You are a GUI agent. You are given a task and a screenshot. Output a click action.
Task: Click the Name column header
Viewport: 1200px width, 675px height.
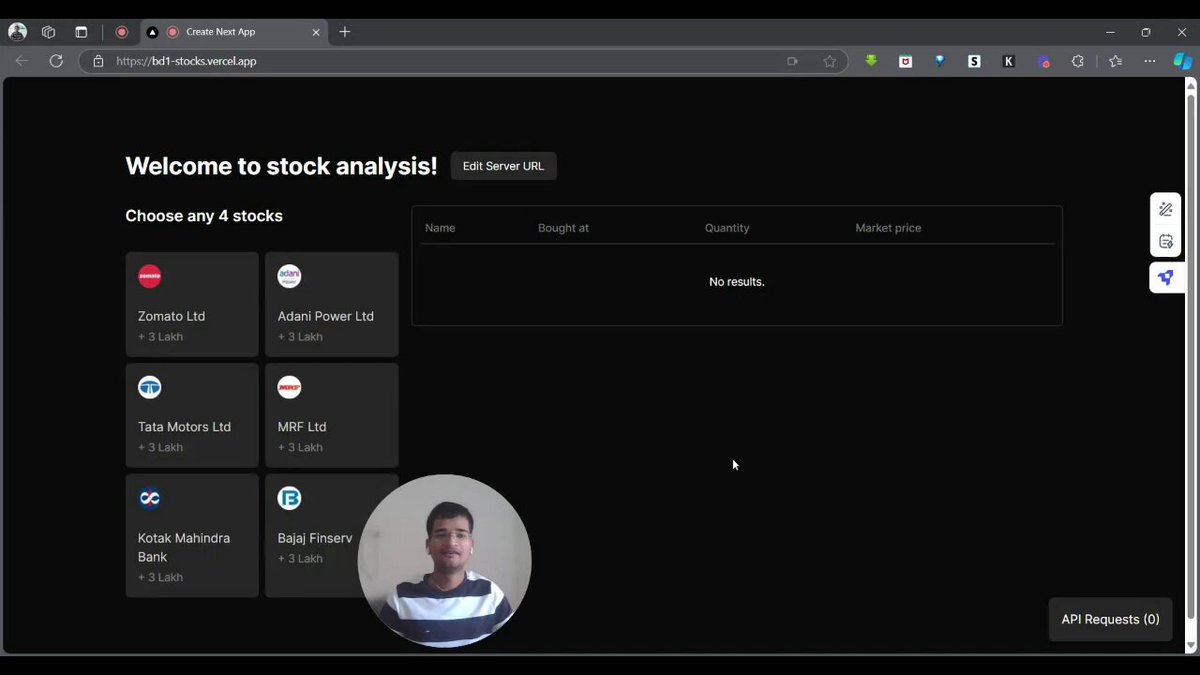[440, 228]
